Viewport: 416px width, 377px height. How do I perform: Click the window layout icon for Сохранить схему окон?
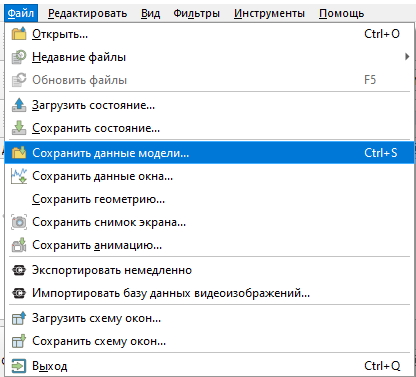pos(19,341)
